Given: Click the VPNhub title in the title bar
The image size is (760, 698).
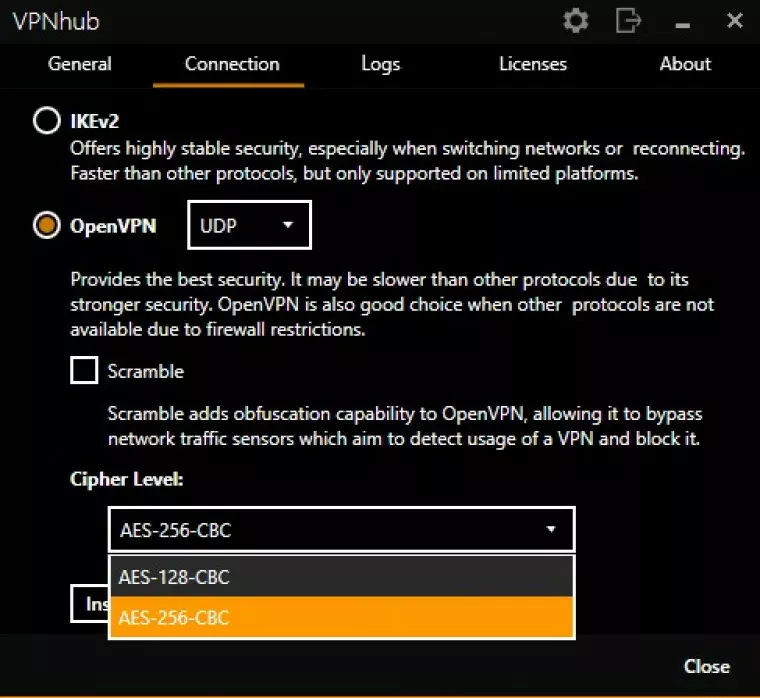Looking at the screenshot, I should [56, 21].
